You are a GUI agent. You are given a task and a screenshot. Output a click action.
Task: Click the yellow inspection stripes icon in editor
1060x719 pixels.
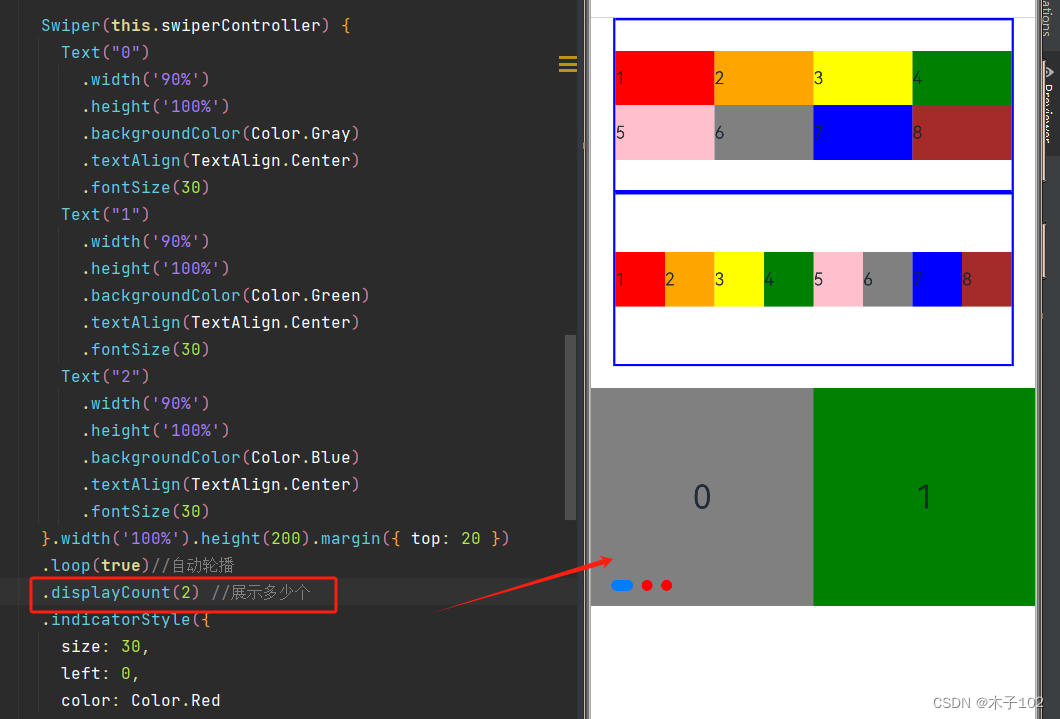coord(568,64)
